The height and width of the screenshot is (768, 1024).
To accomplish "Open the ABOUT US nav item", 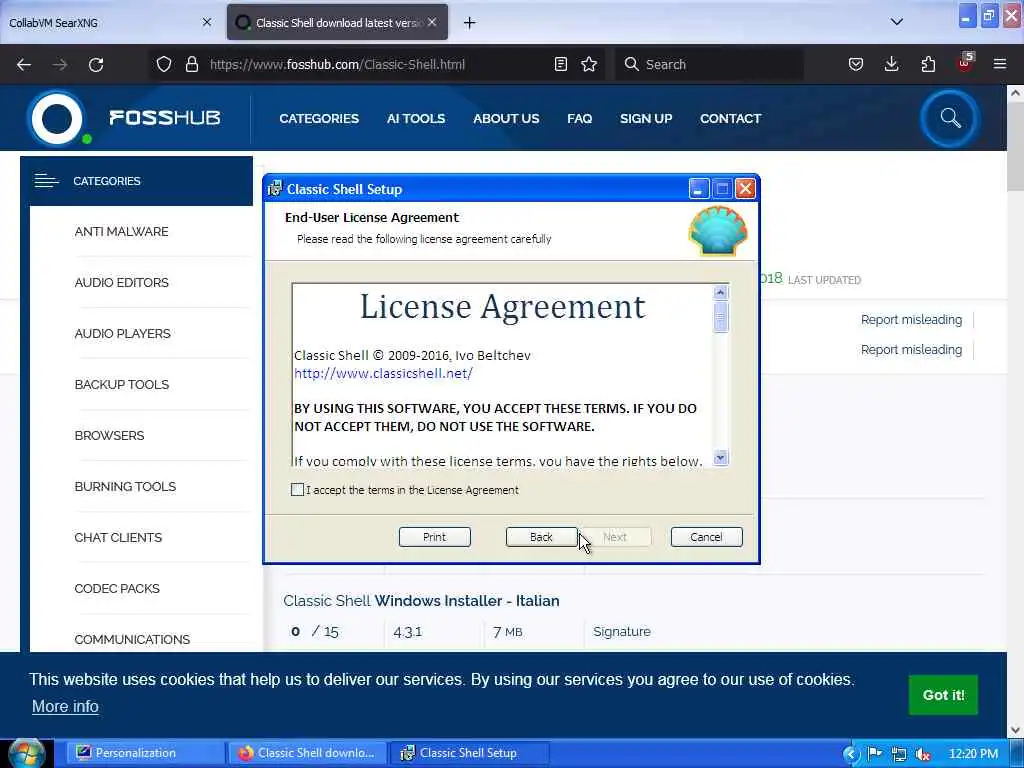I will (506, 118).
